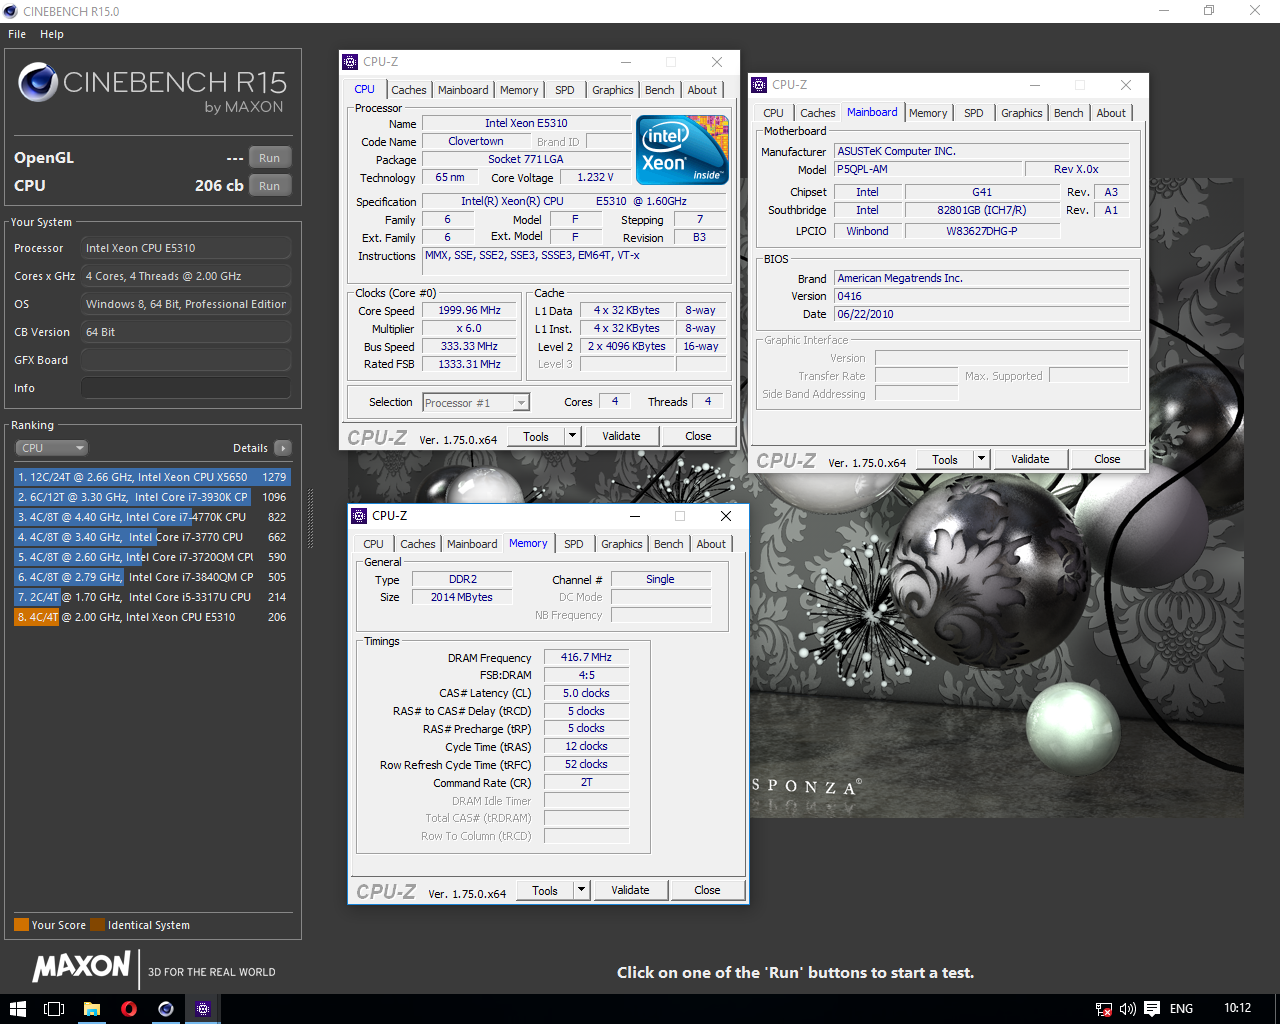This screenshot has width=1280, height=1024.
Task: Click the 10:12 clock in taskbar
Action: point(1237,1008)
